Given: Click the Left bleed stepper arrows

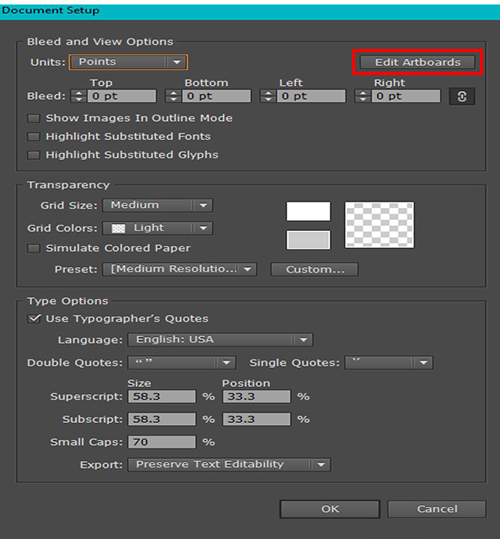Looking at the screenshot, I should (268, 96).
